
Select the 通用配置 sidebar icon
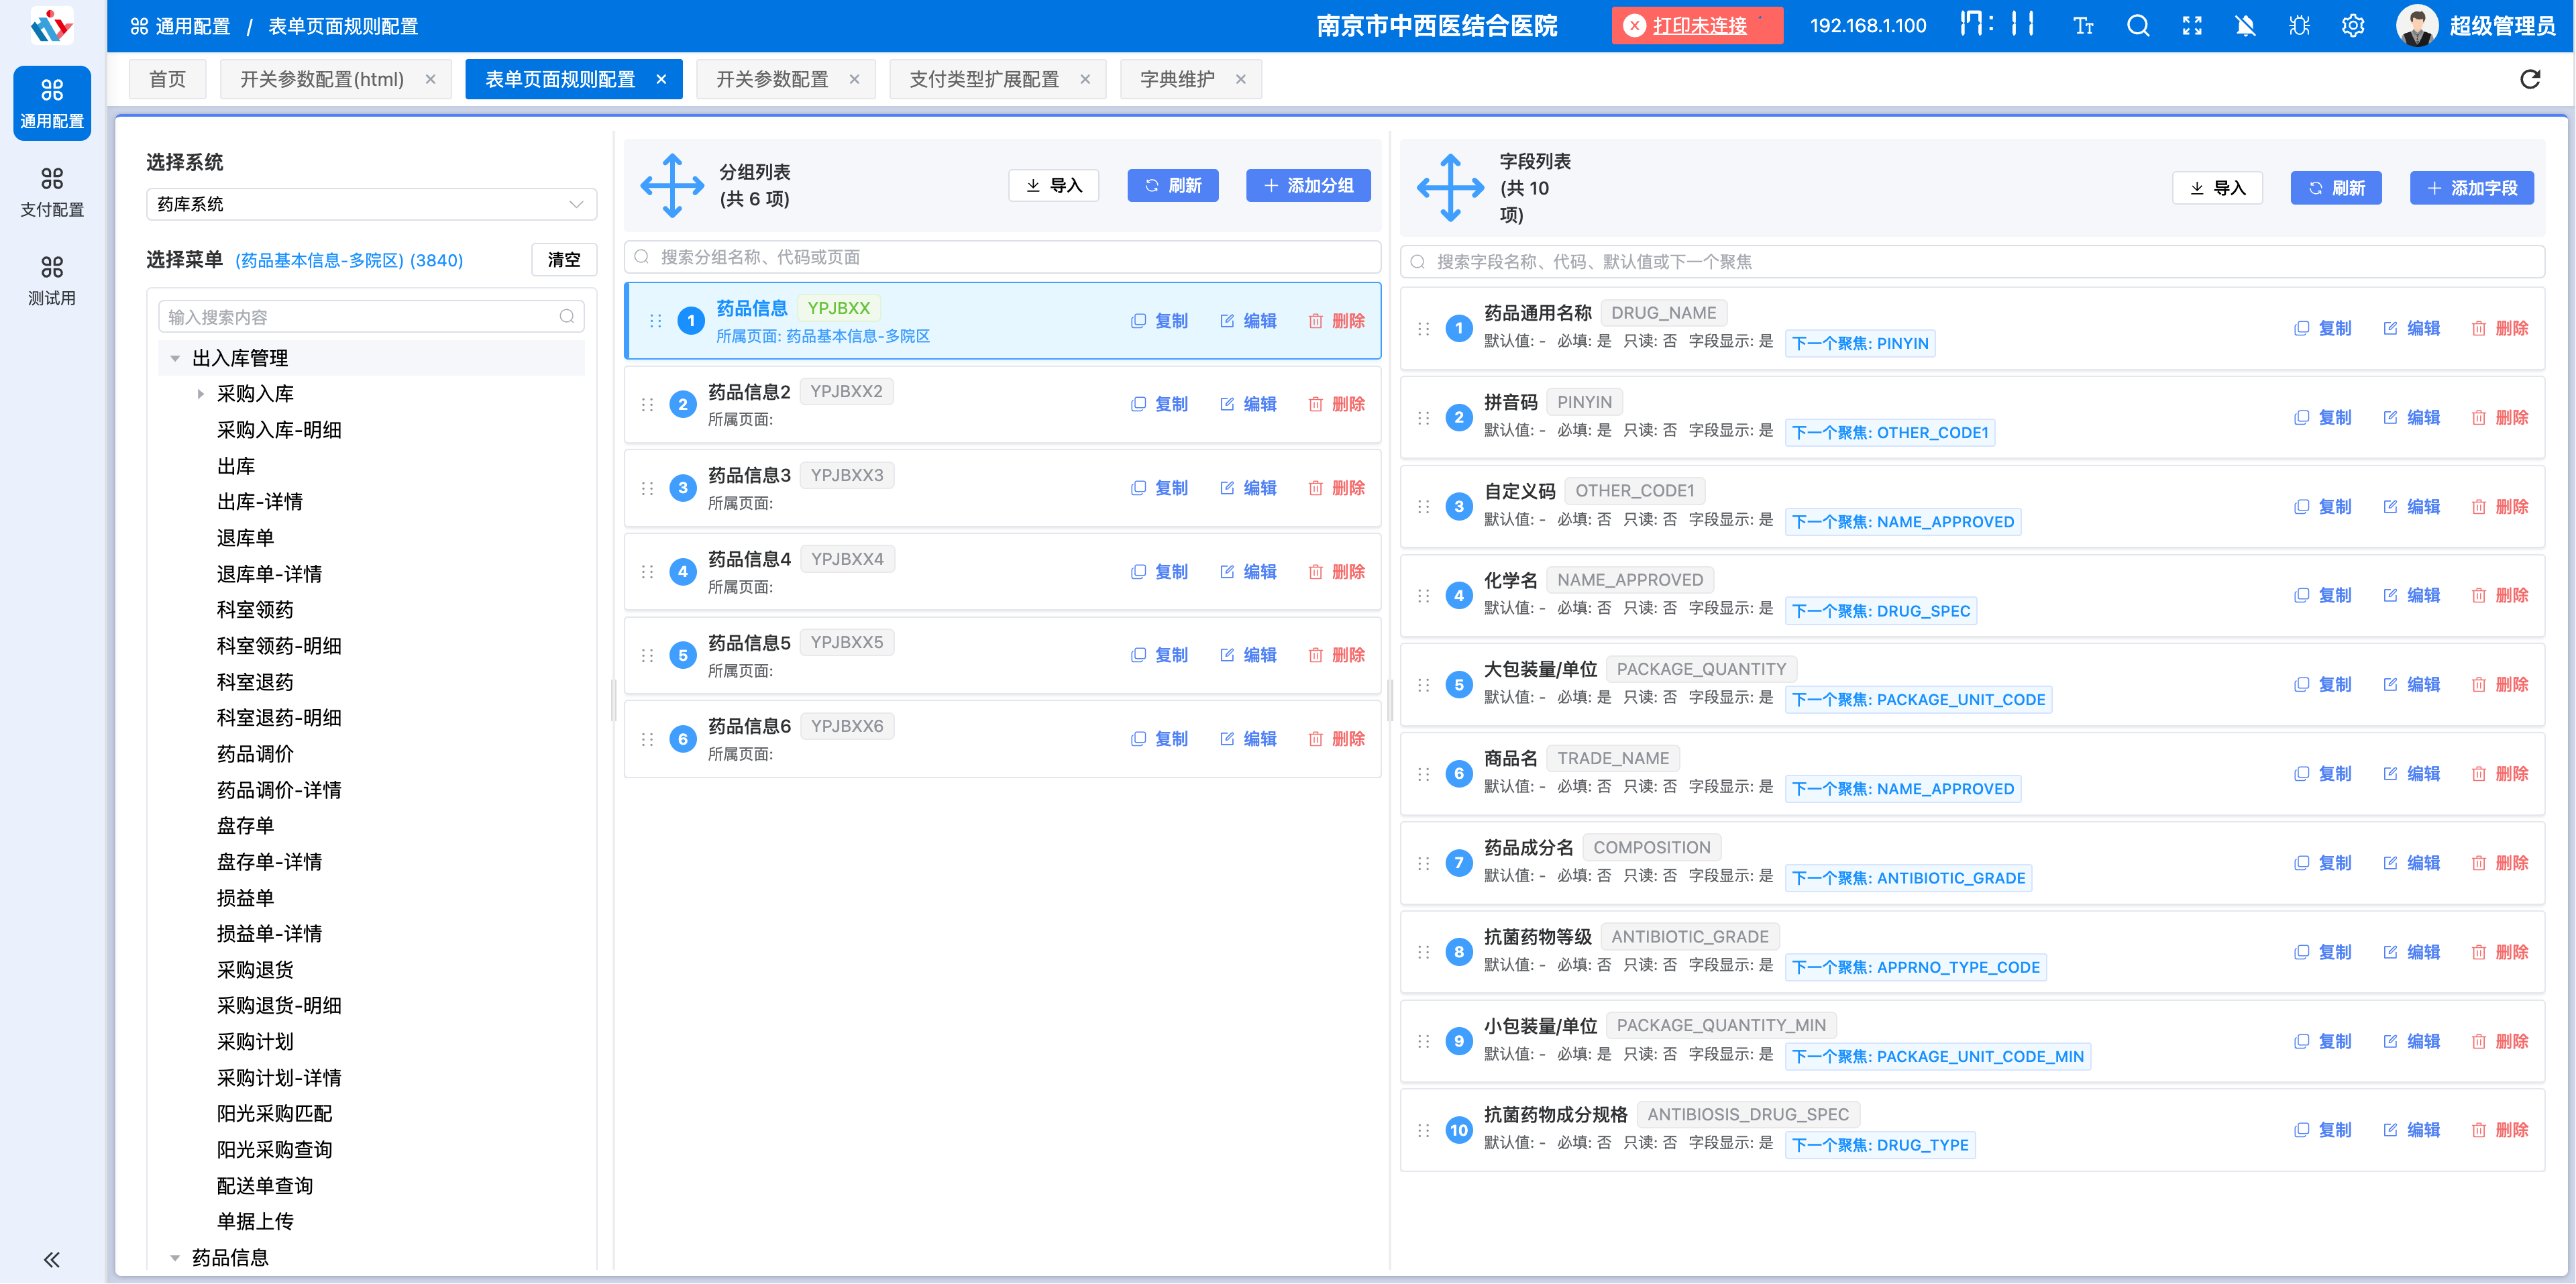(52, 103)
